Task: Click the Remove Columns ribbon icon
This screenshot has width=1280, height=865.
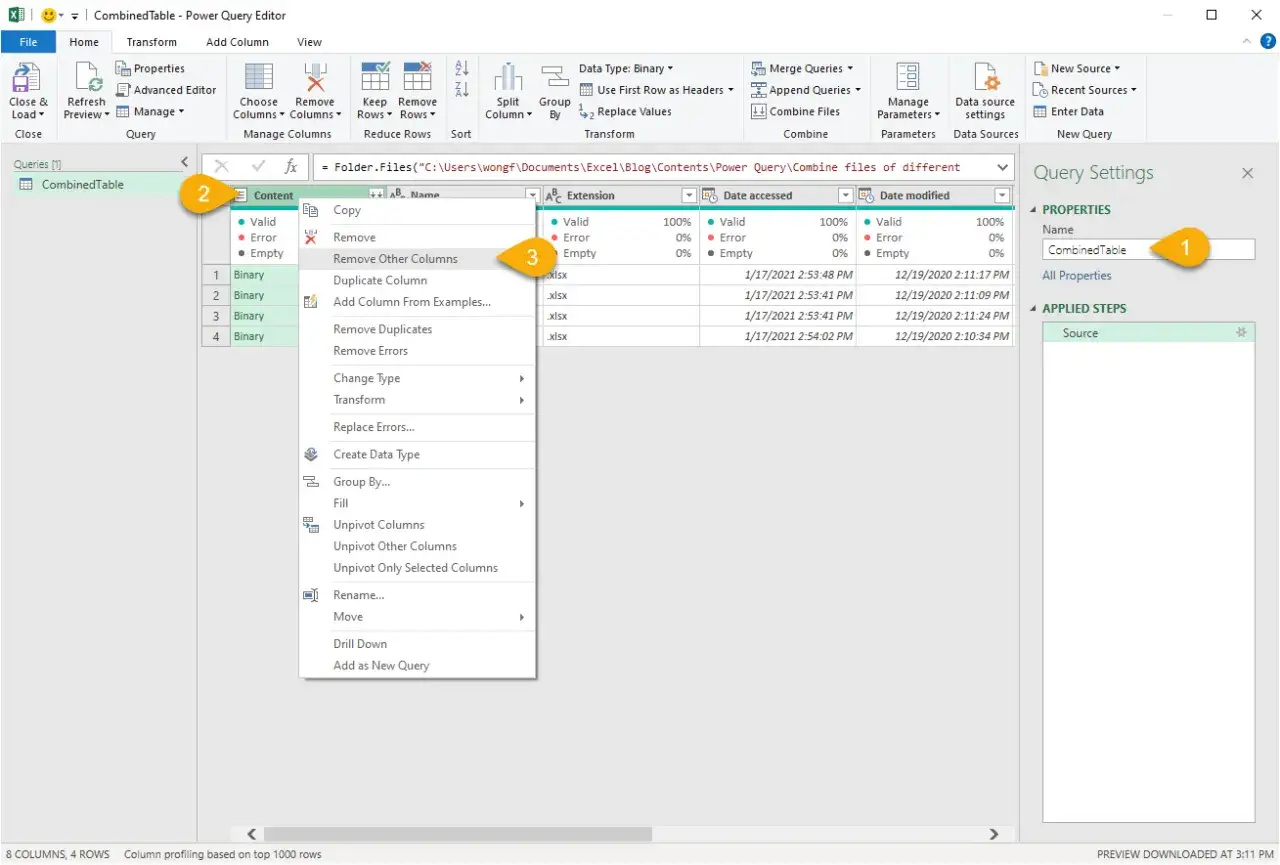Action: pos(315,78)
